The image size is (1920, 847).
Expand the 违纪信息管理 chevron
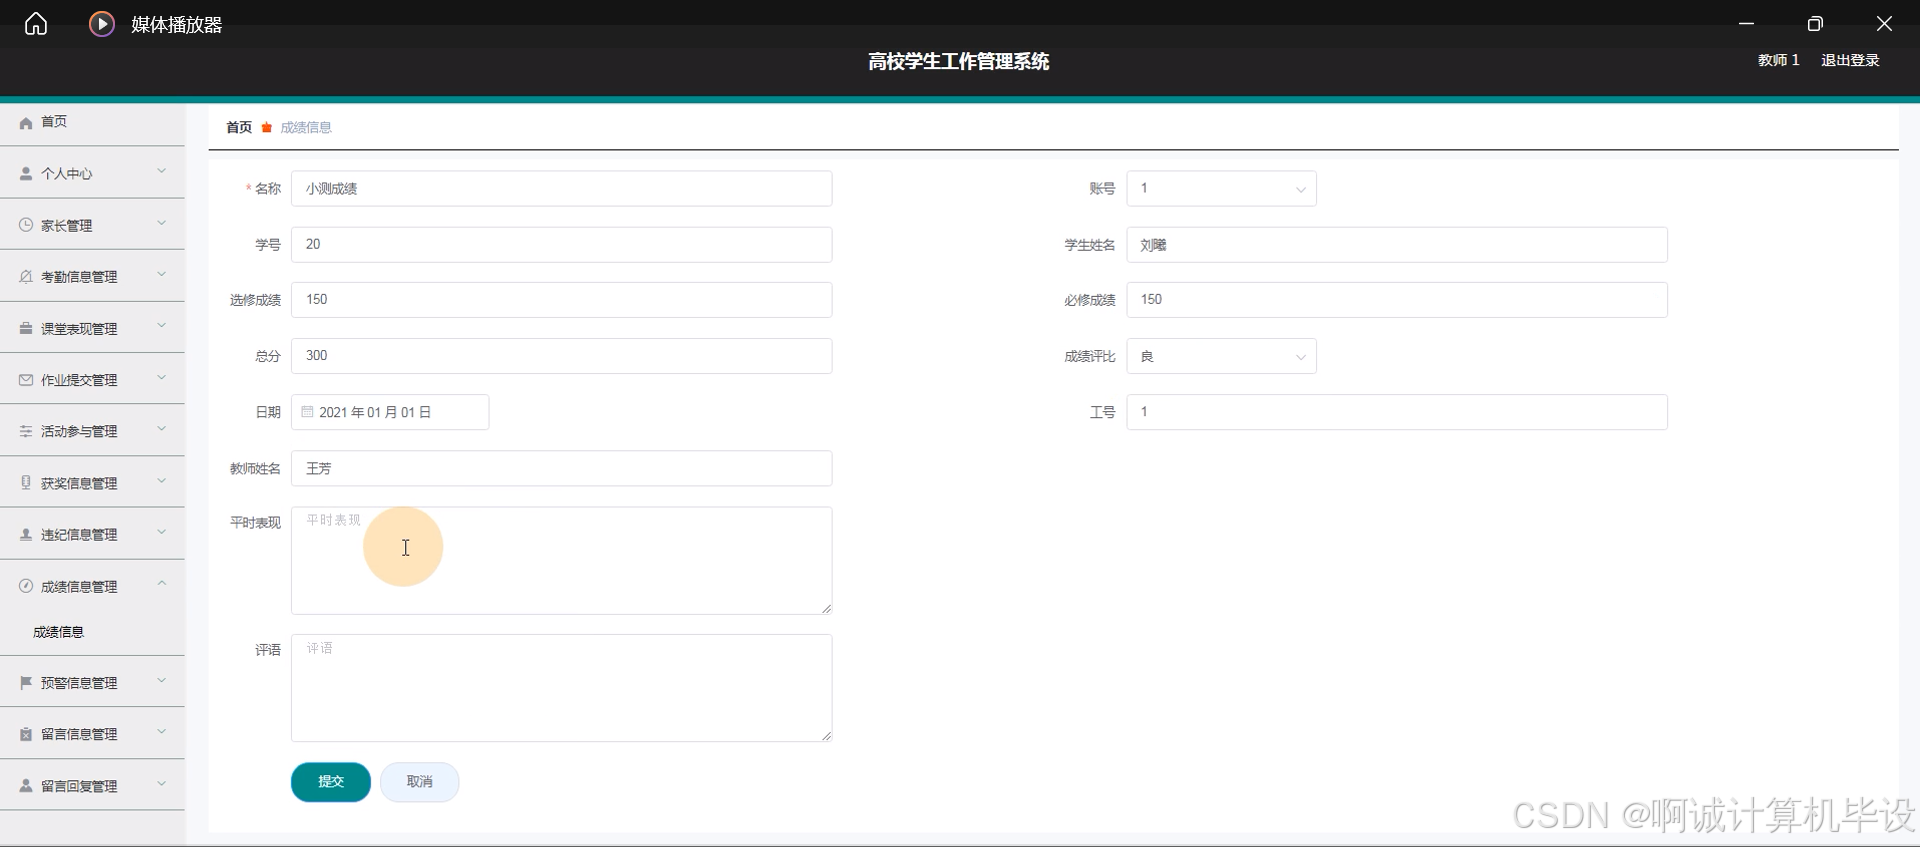click(x=162, y=533)
